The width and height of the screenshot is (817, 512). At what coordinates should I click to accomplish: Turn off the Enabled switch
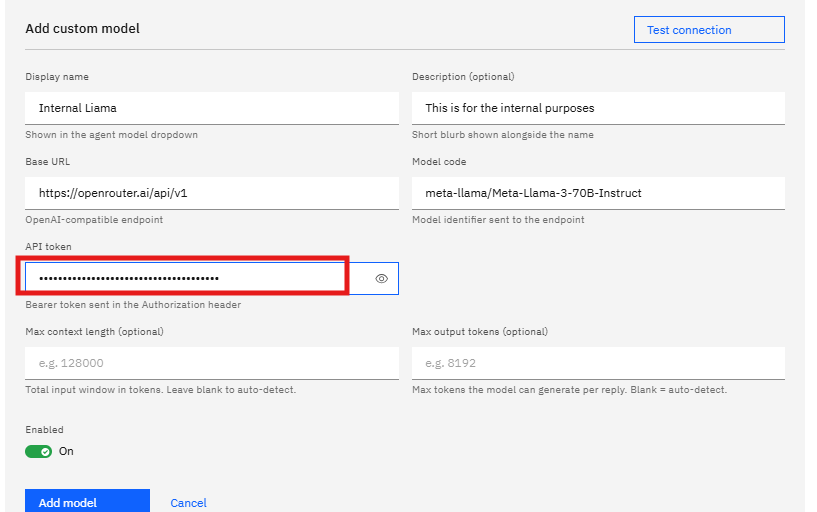[x=39, y=452]
